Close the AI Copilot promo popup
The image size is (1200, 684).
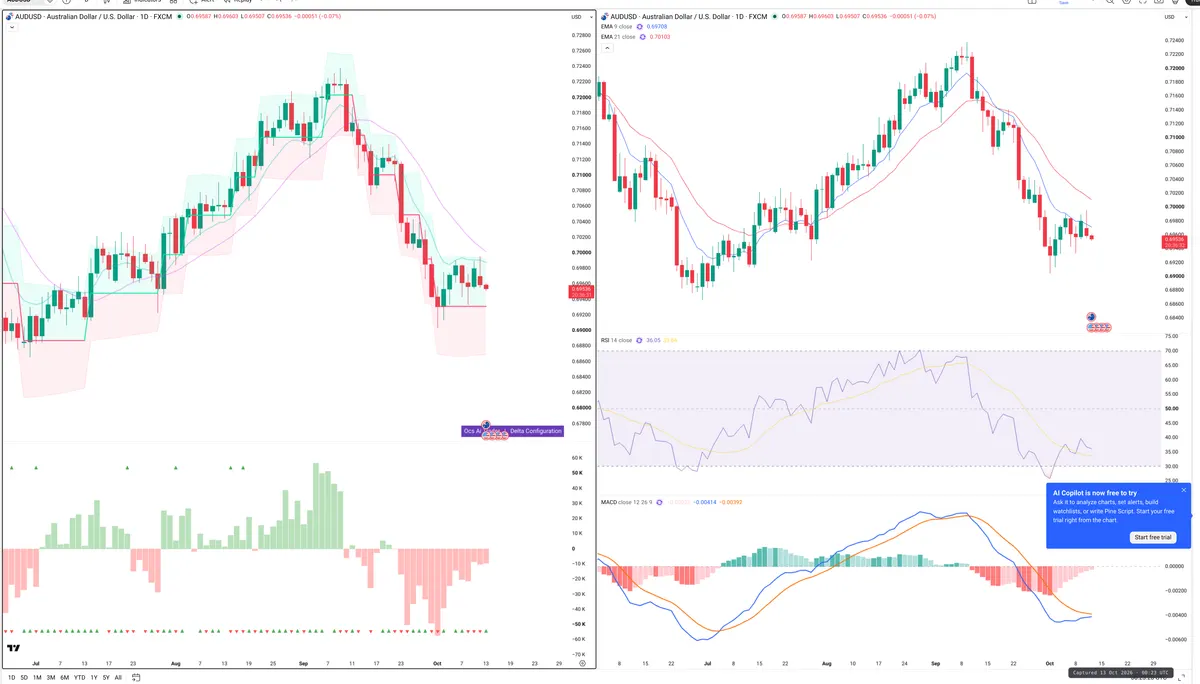(x=1184, y=490)
